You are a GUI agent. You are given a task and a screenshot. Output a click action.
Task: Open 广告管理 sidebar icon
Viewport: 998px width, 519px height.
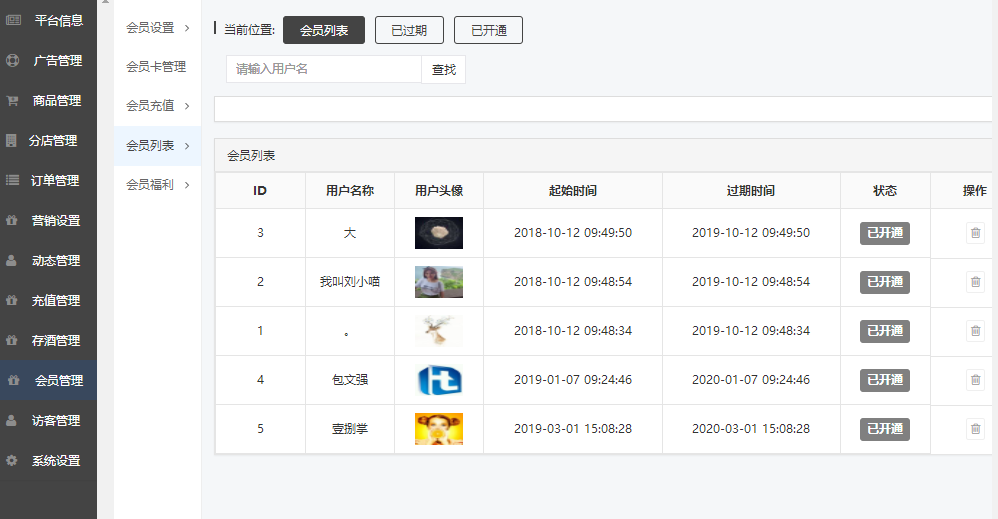[x=12, y=60]
